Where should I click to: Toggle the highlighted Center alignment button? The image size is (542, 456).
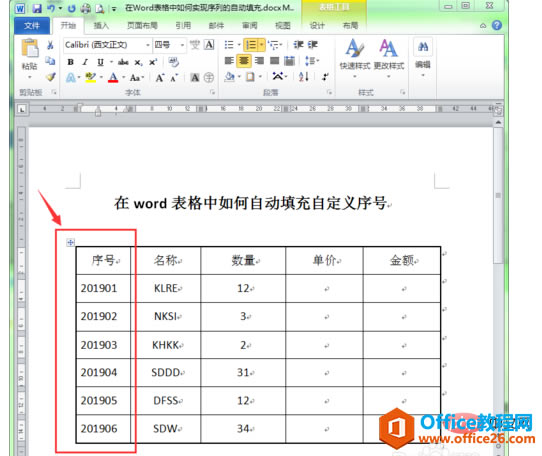(244, 61)
